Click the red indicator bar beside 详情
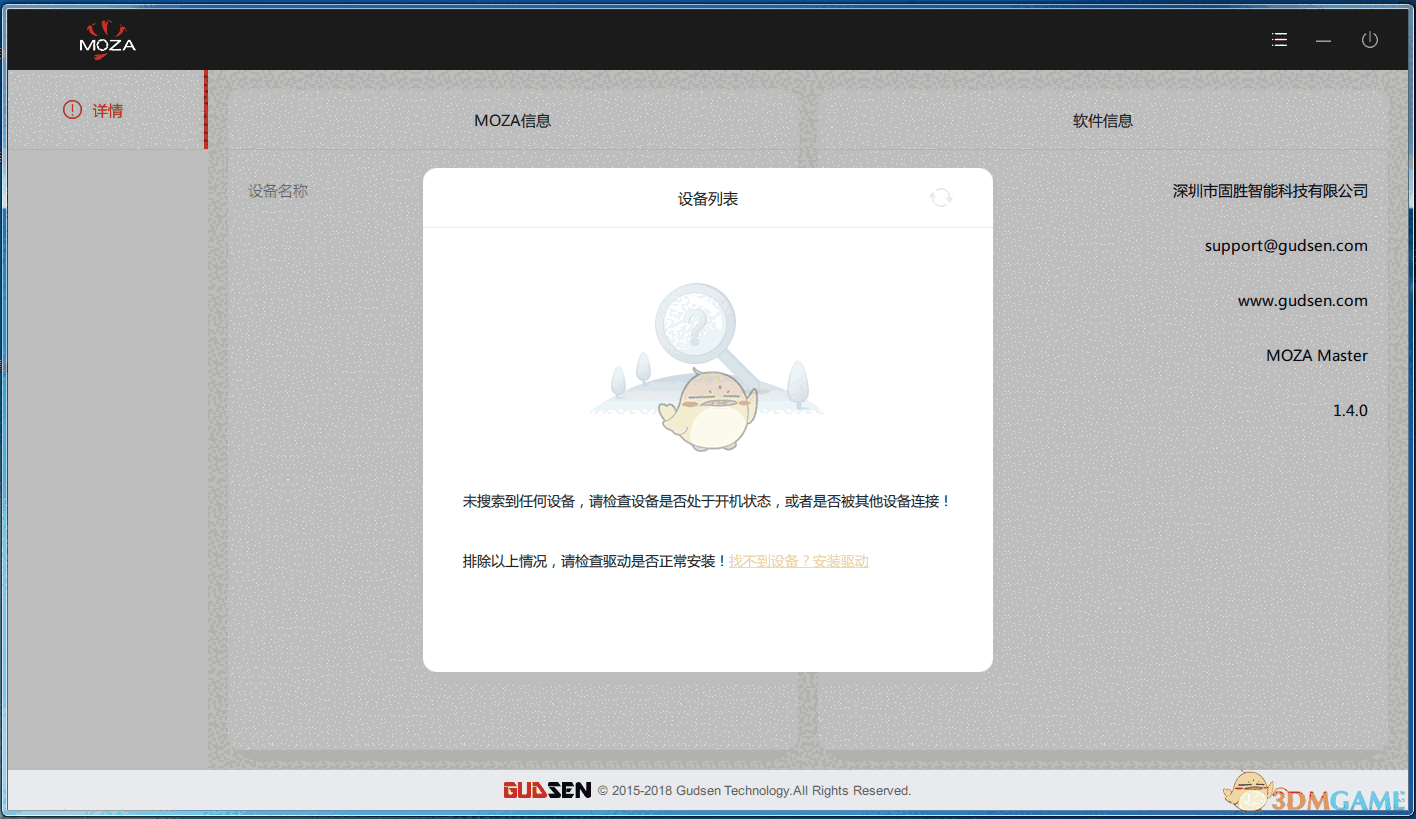Viewport: 1416px width, 819px height. click(206, 110)
